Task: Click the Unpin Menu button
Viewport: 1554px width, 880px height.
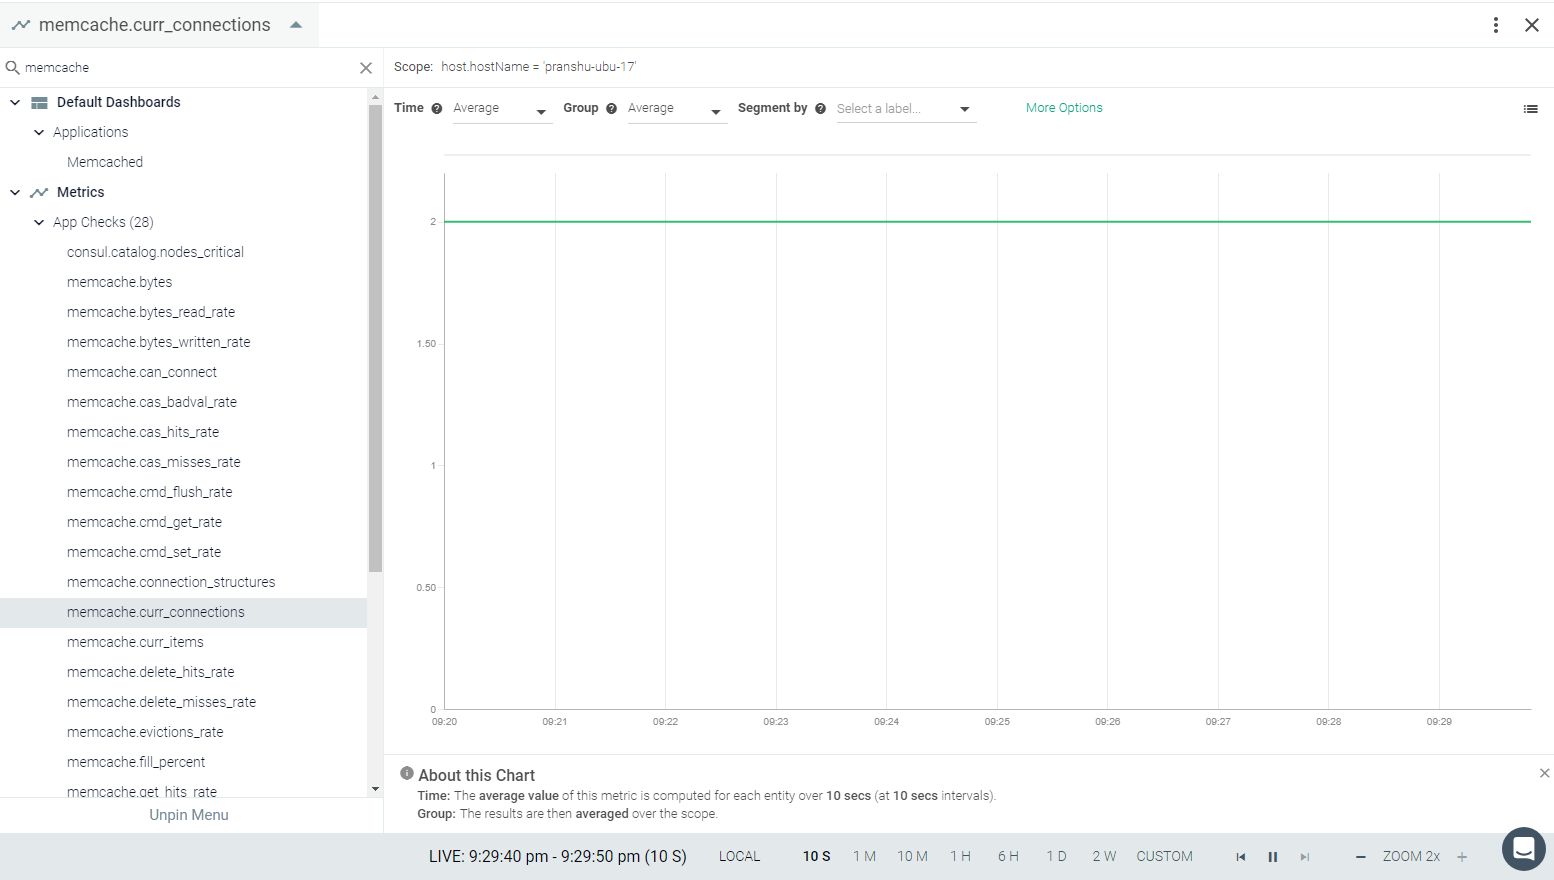Action: click(189, 815)
